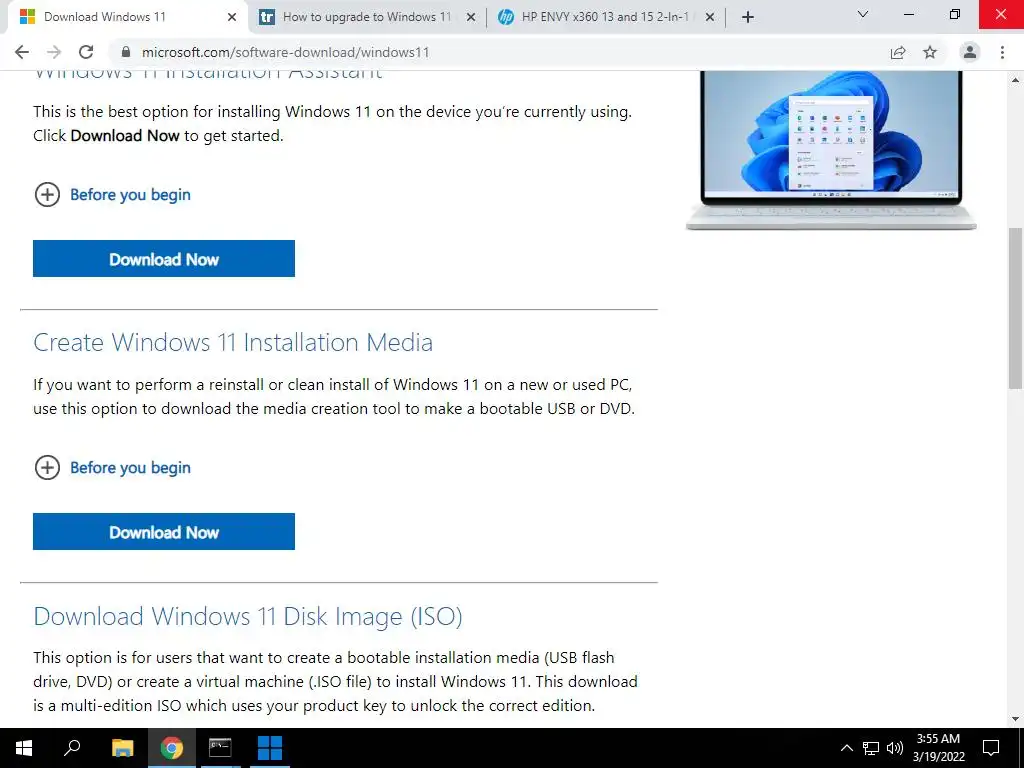1024x768 pixels.
Task: Open Windows 11 installer taskbar icon
Action: (270, 748)
